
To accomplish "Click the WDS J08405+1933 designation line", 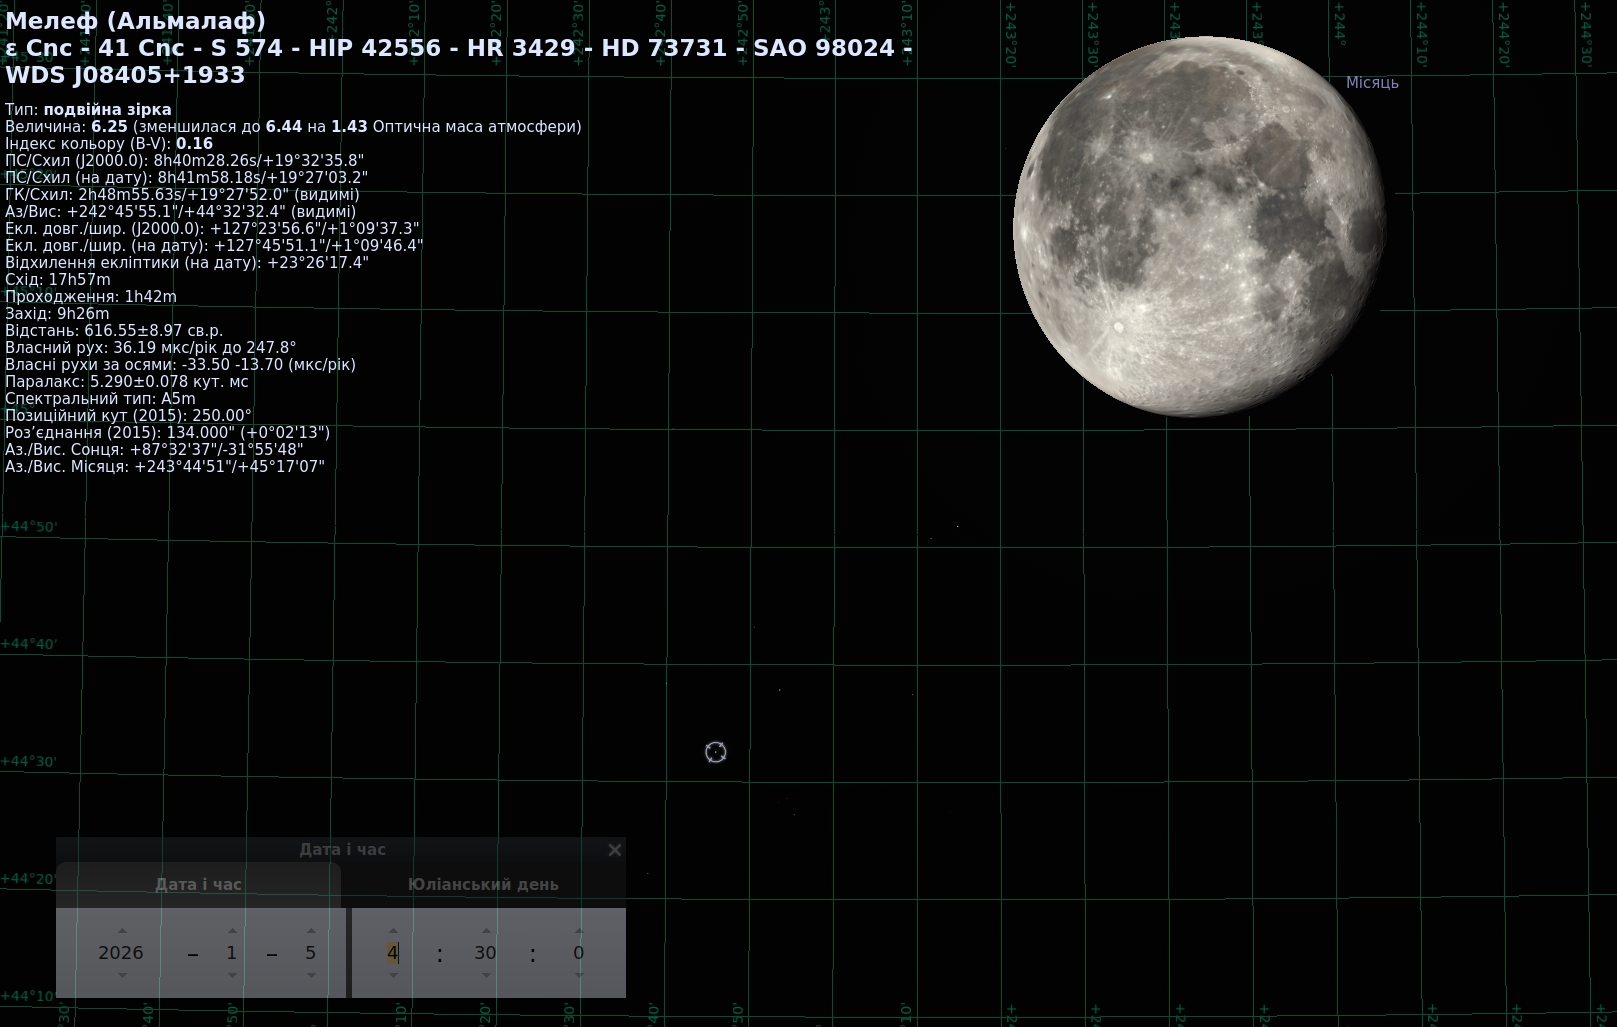I will click(x=125, y=75).
